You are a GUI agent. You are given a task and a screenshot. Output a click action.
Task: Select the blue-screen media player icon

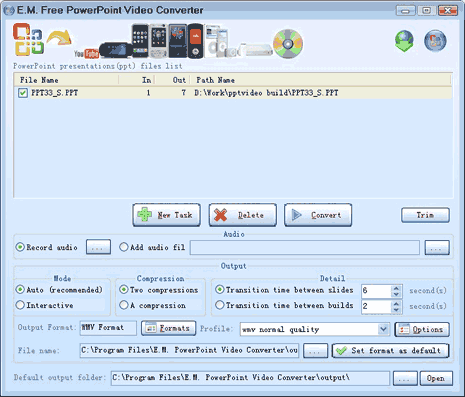[x=178, y=41]
